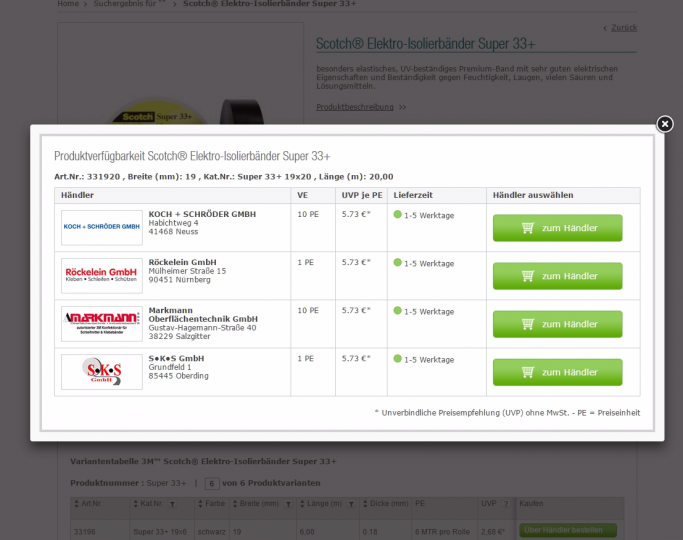The image size is (683, 540).
Task: Select Gustav-Hagemann-Straße 40 address line
Action: [202, 327]
